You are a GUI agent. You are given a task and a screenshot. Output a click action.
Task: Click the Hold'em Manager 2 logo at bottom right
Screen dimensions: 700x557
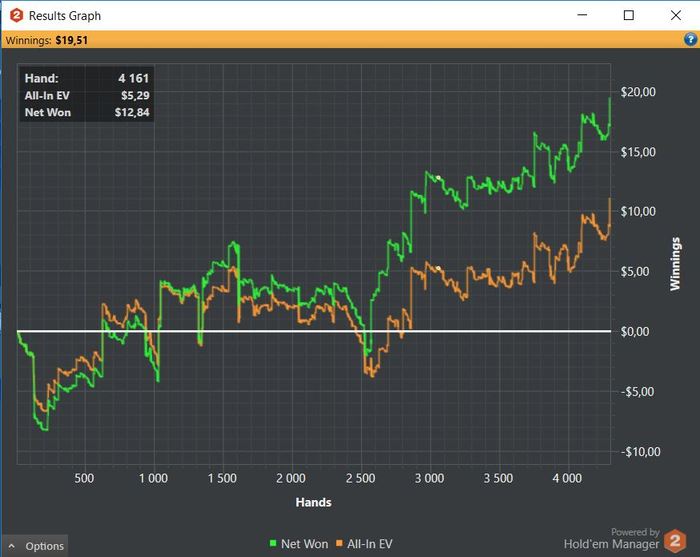[x=675, y=540]
